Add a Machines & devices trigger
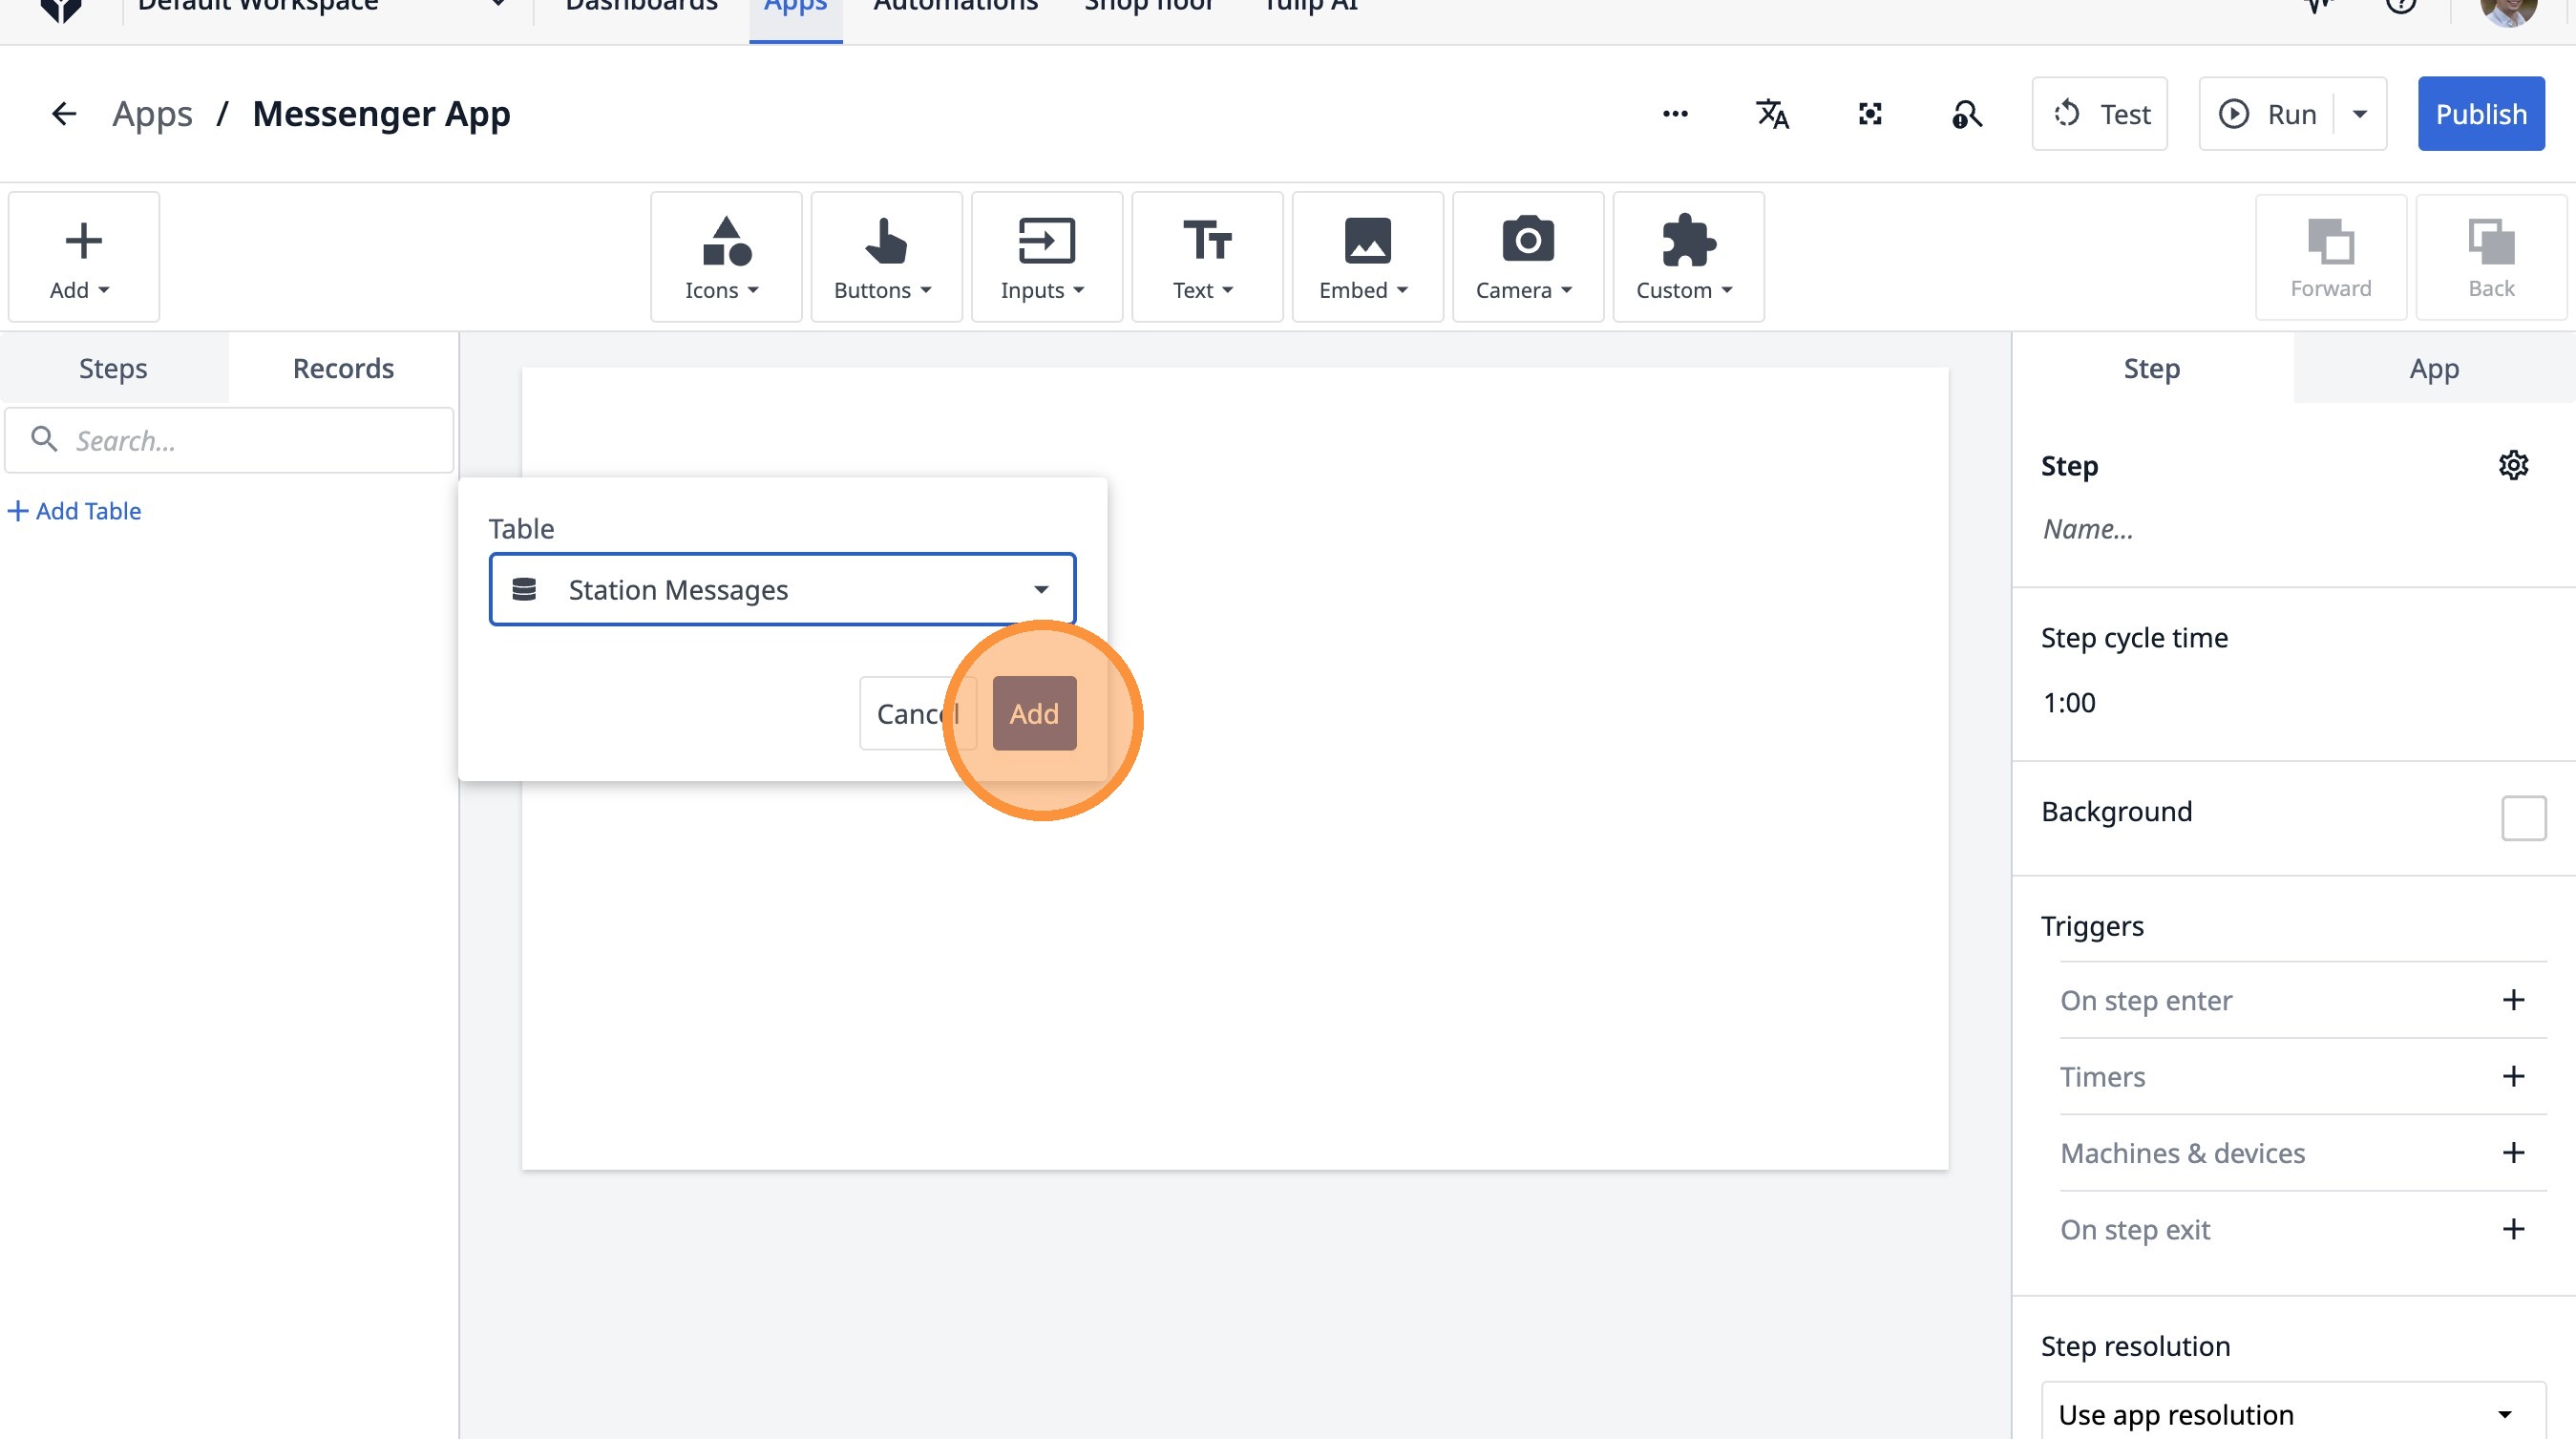 click(x=2513, y=1153)
